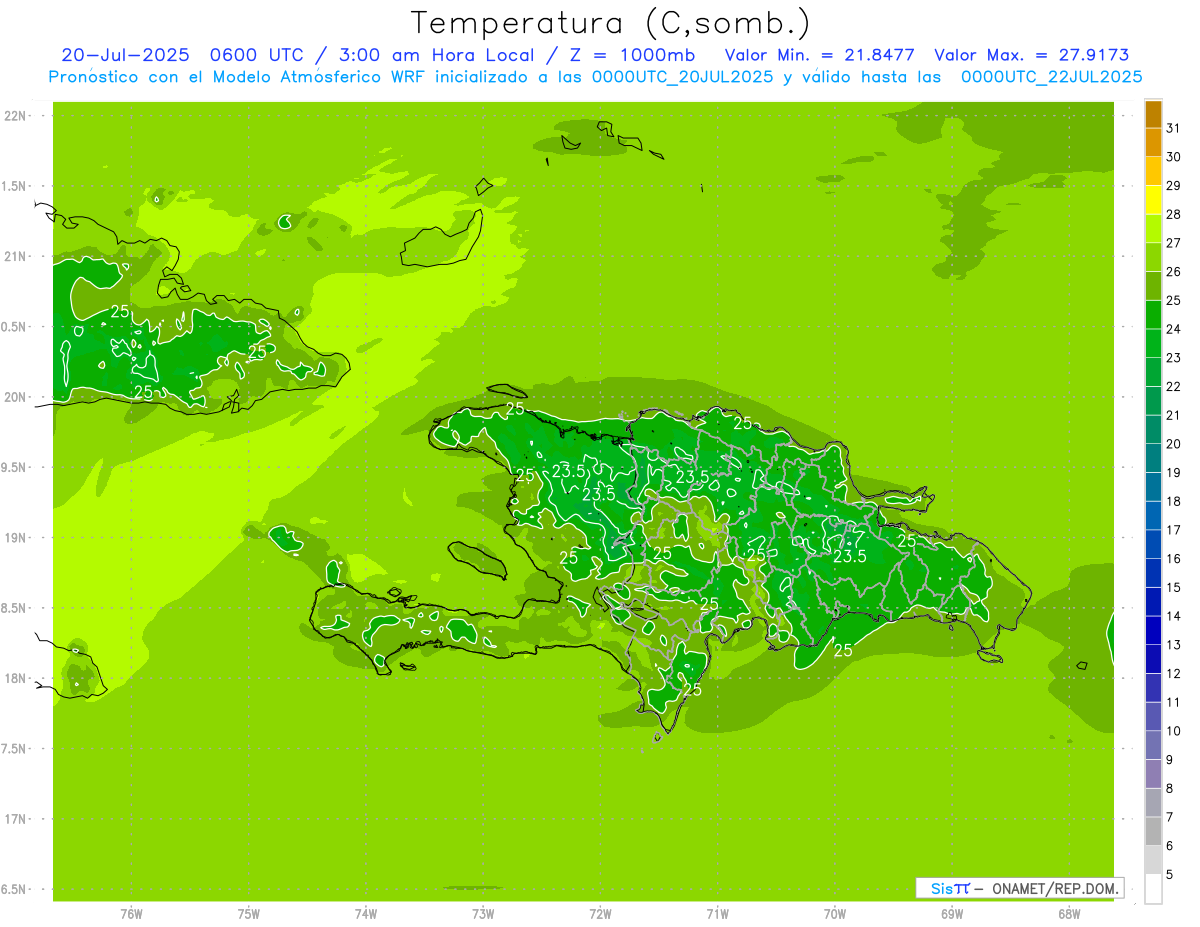The image size is (1200, 927).
Task: Click the colorbar label "5"
Action: pos(1170,874)
